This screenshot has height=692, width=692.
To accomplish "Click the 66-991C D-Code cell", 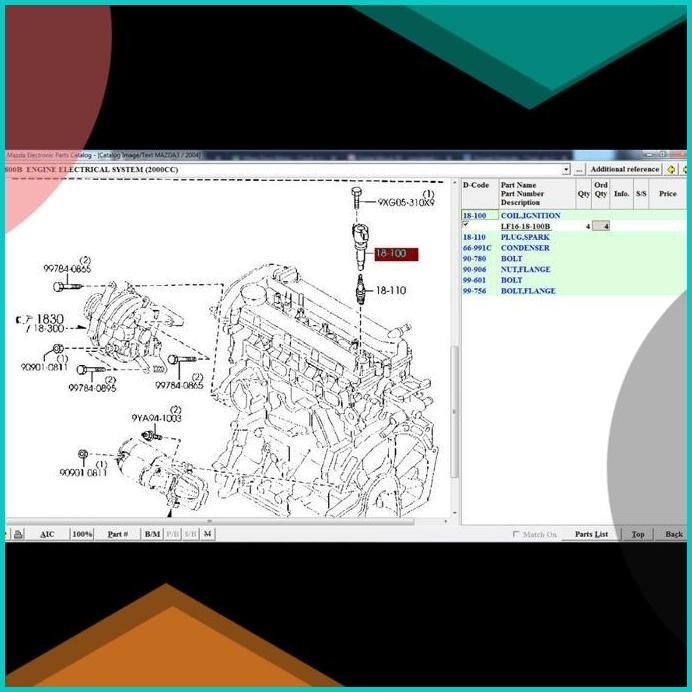I will [x=477, y=248].
